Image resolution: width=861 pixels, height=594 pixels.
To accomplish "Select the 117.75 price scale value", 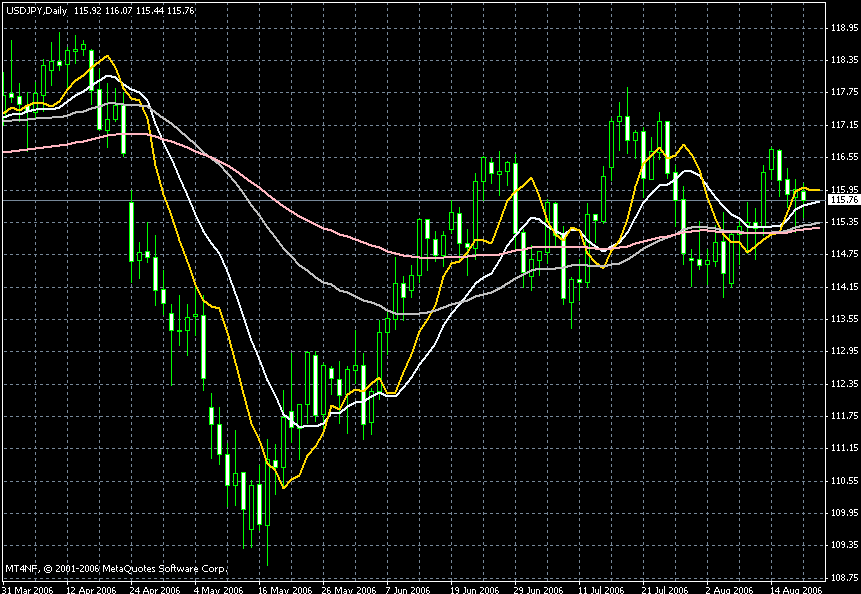I will coord(845,92).
